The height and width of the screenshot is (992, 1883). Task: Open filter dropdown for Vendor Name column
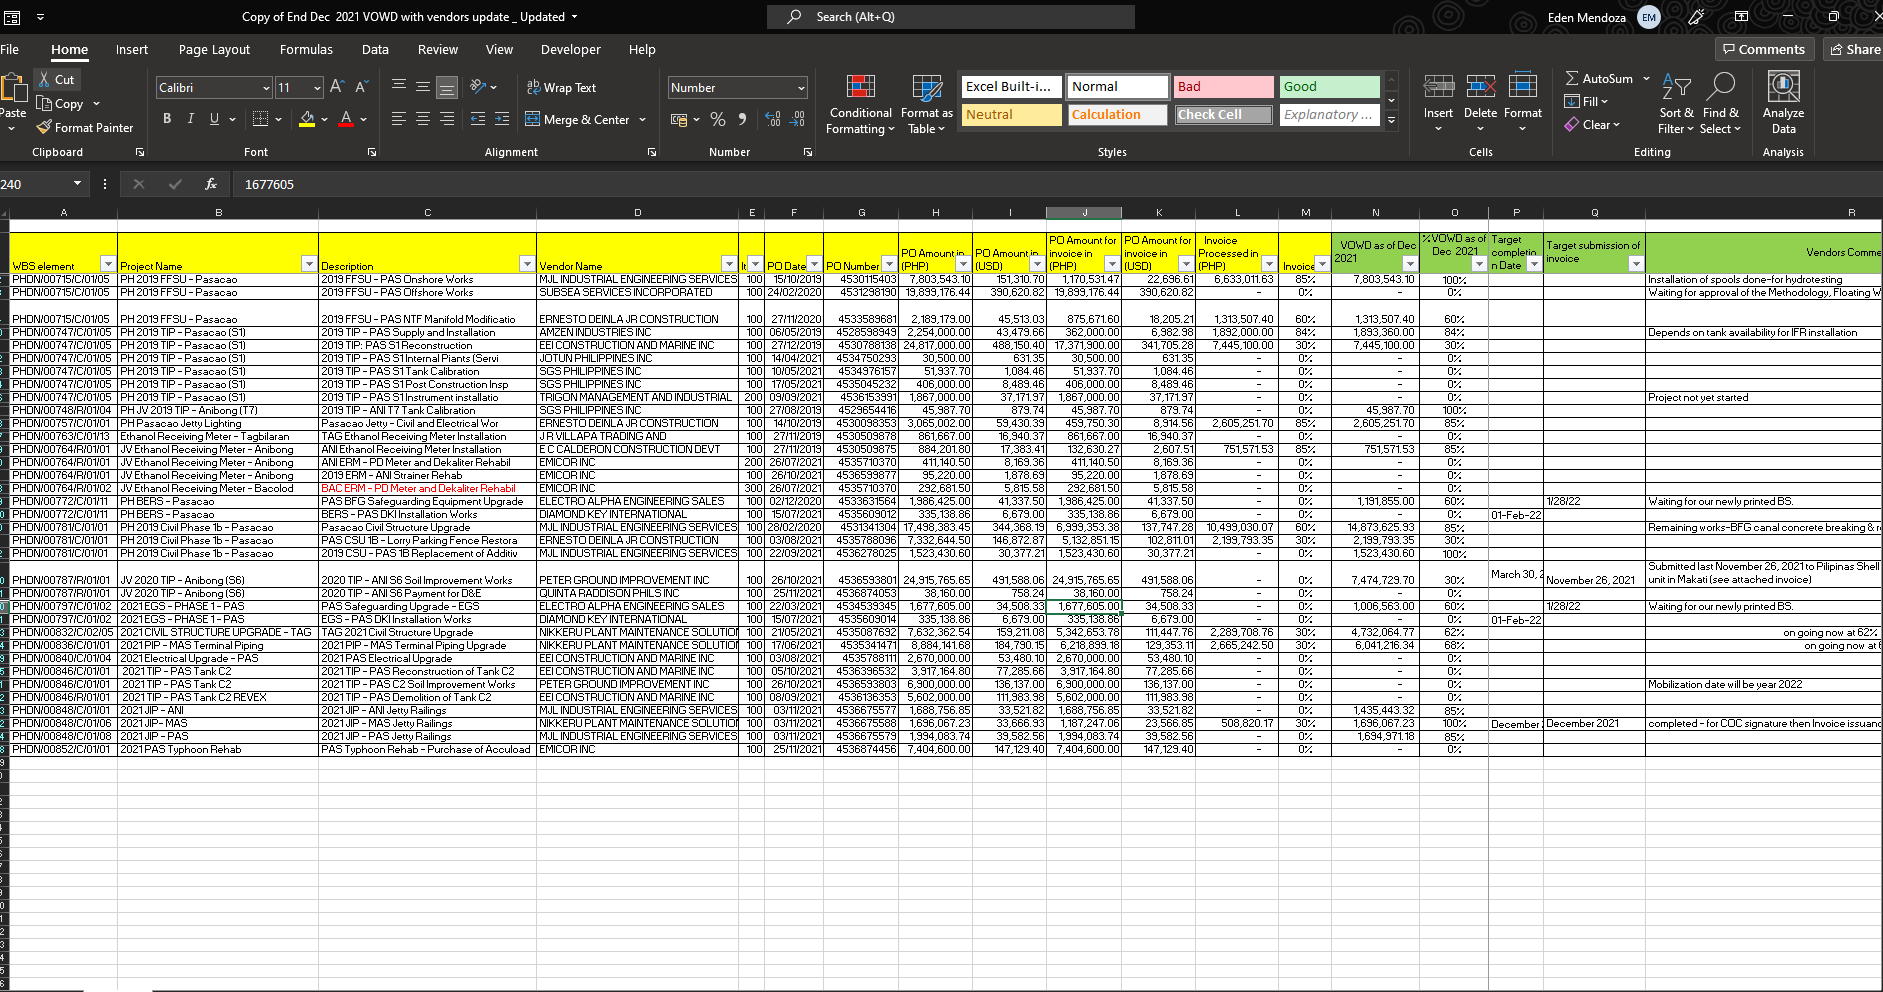729,264
